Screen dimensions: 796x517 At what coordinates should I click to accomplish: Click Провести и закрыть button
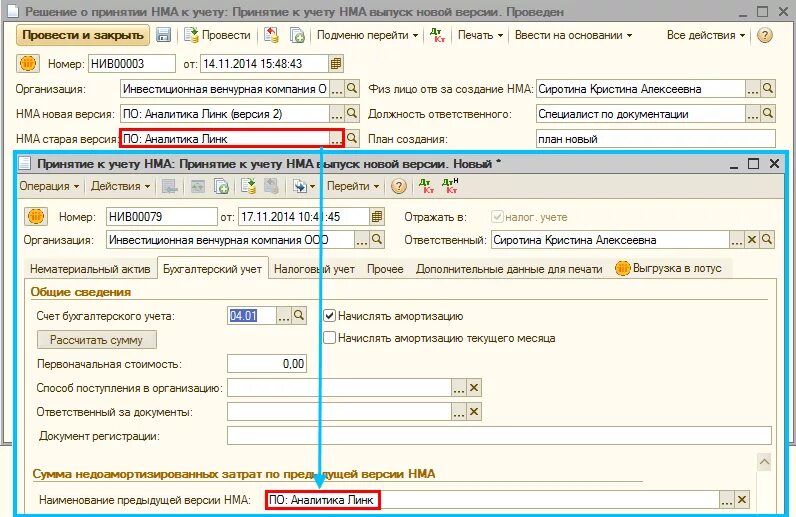pyautogui.click(x=83, y=35)
